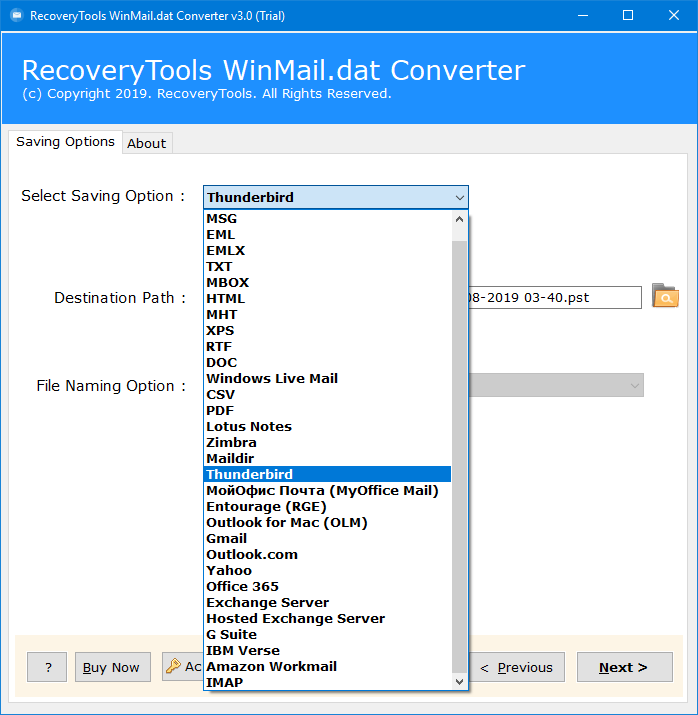Choose Exchange Server entry

(327, 602)
